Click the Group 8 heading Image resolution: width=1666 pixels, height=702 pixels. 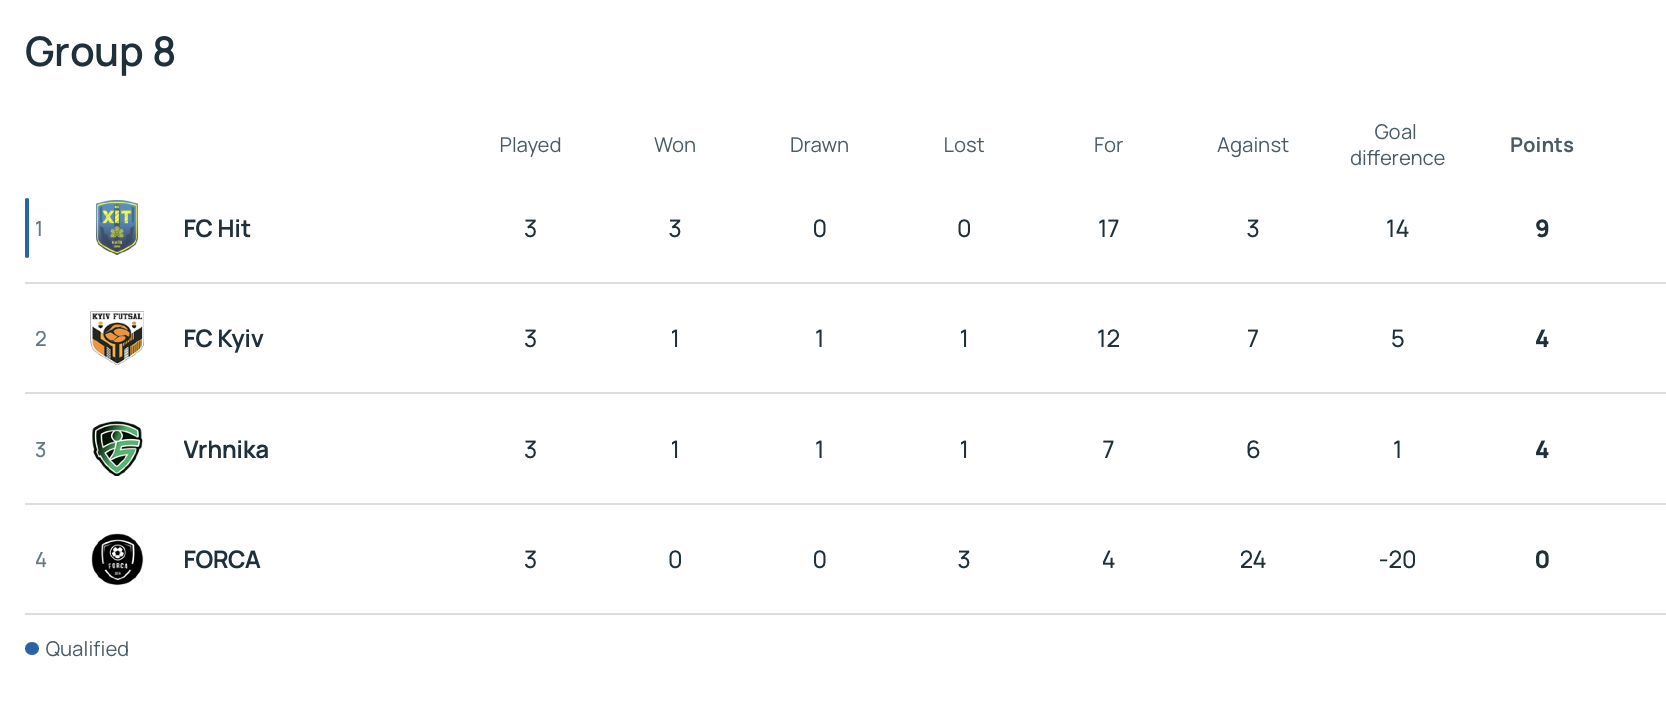click(x=100, y=52)
